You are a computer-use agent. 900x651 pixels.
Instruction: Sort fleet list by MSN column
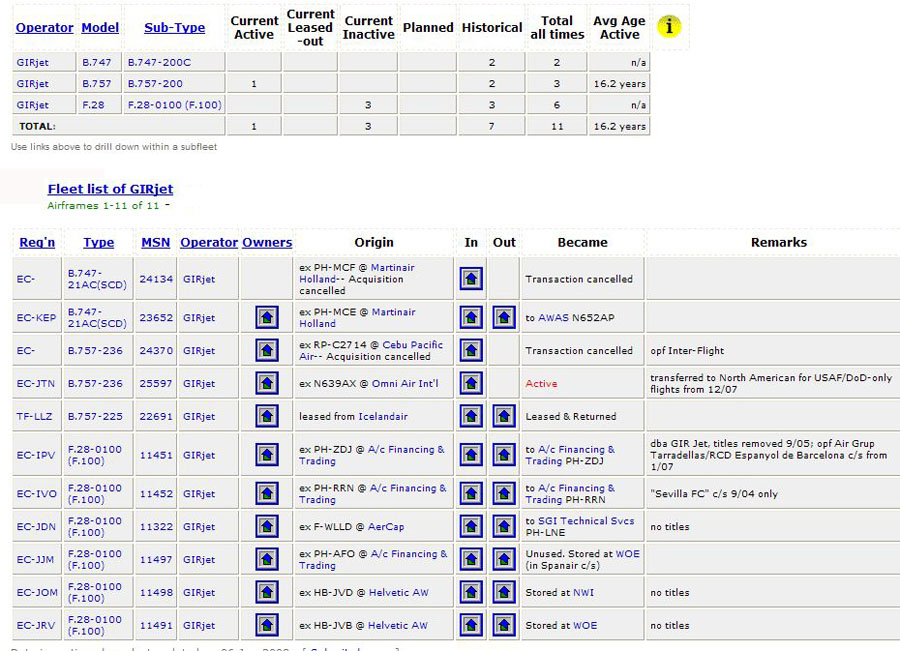155,242
